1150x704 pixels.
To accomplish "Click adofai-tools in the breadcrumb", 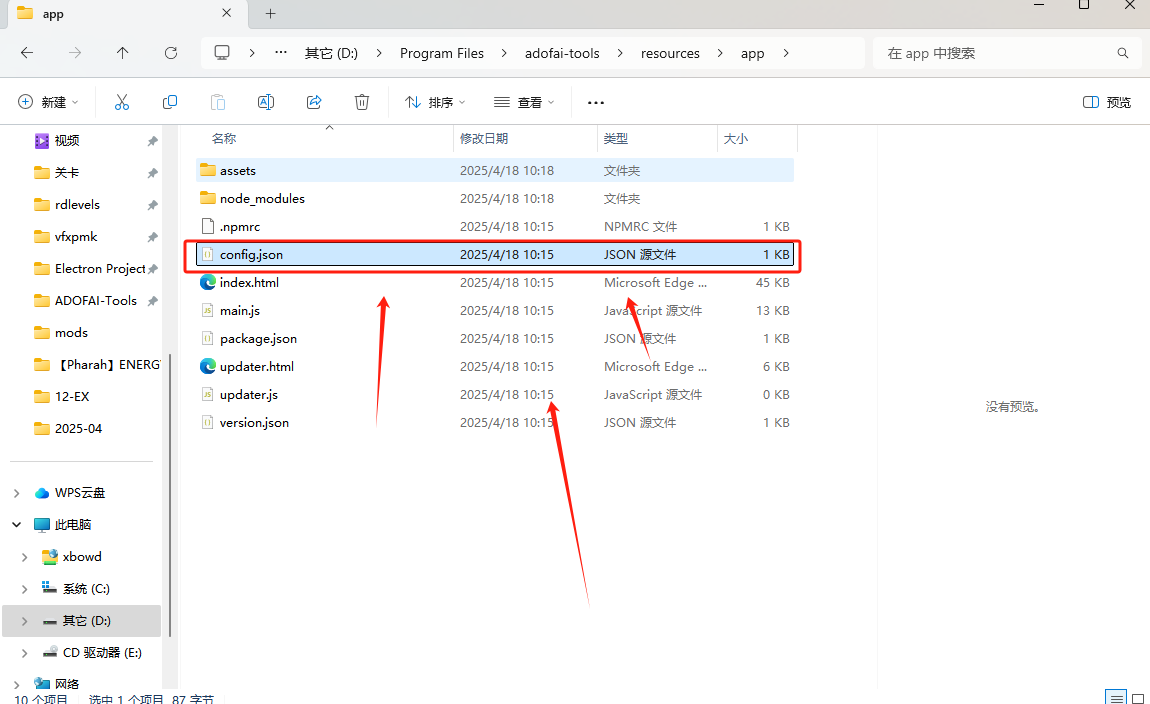I will pos(562,53).
